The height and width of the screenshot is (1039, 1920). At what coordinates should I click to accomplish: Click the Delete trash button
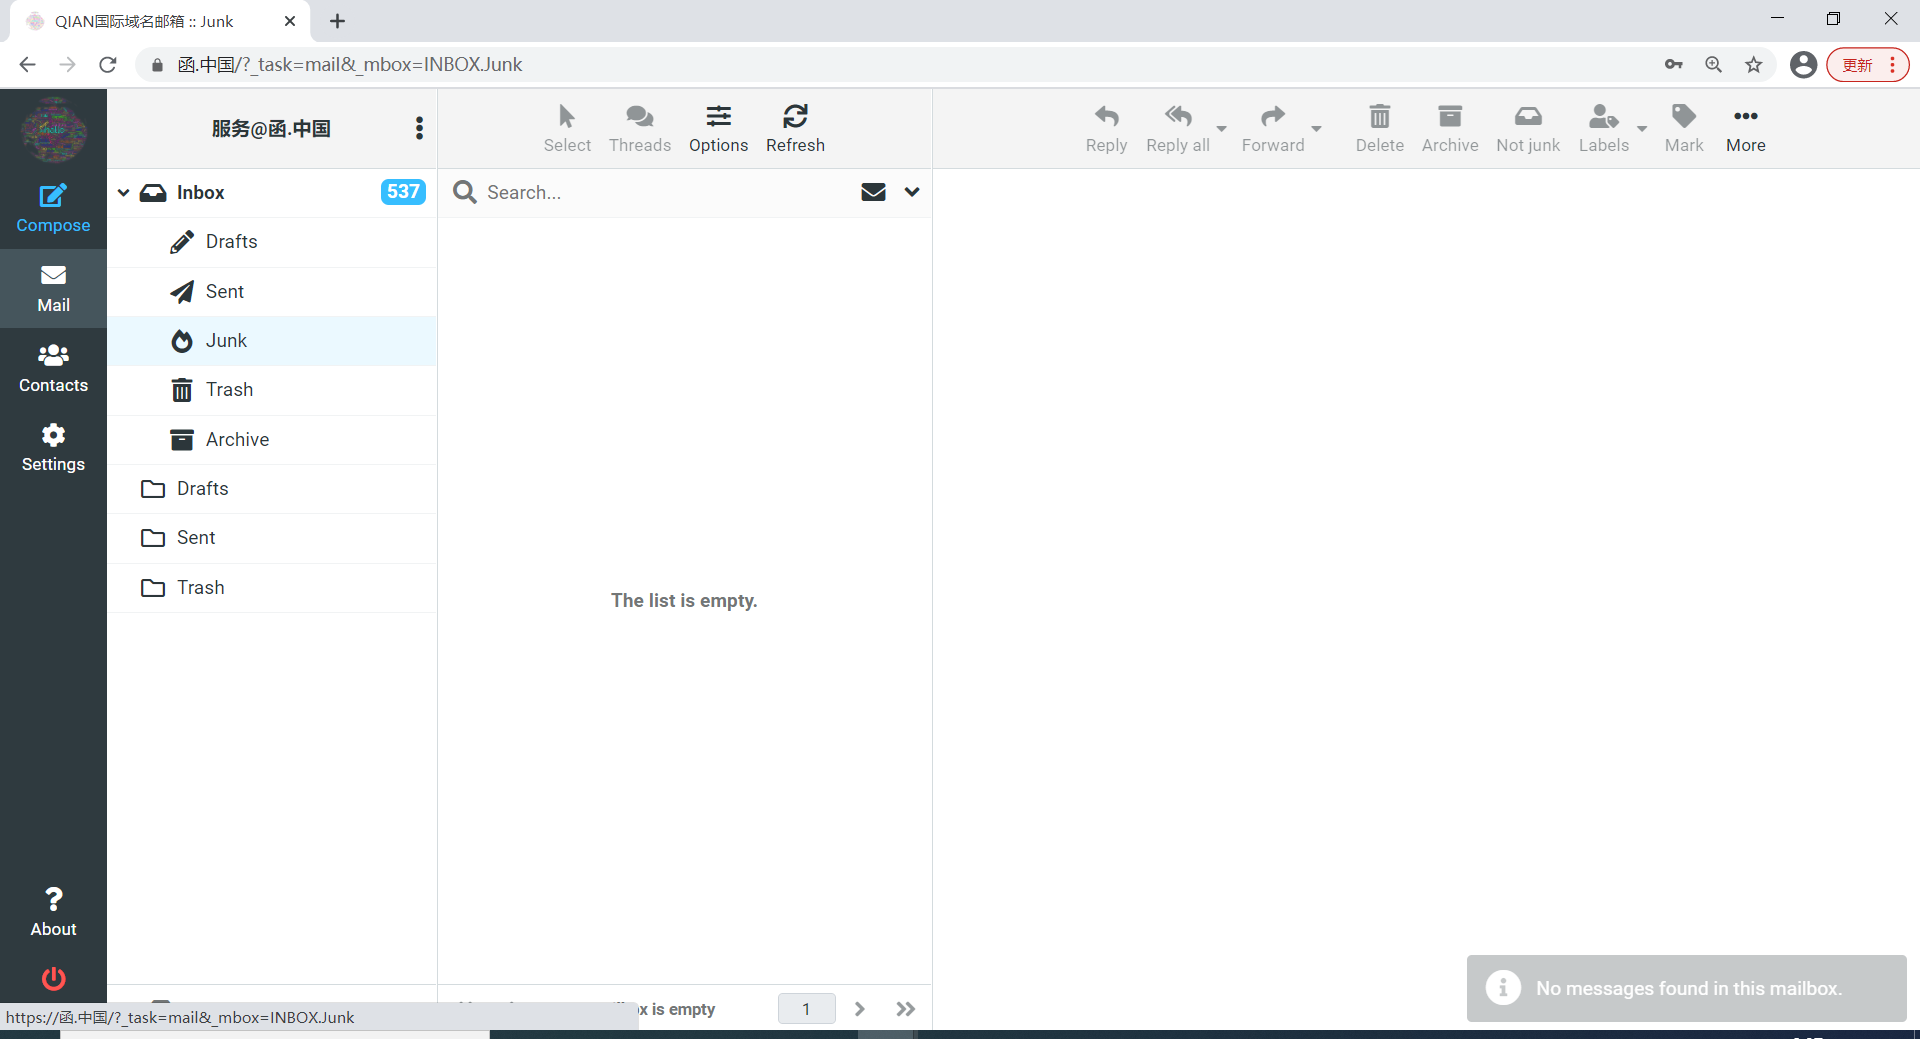coord(1379,128)
